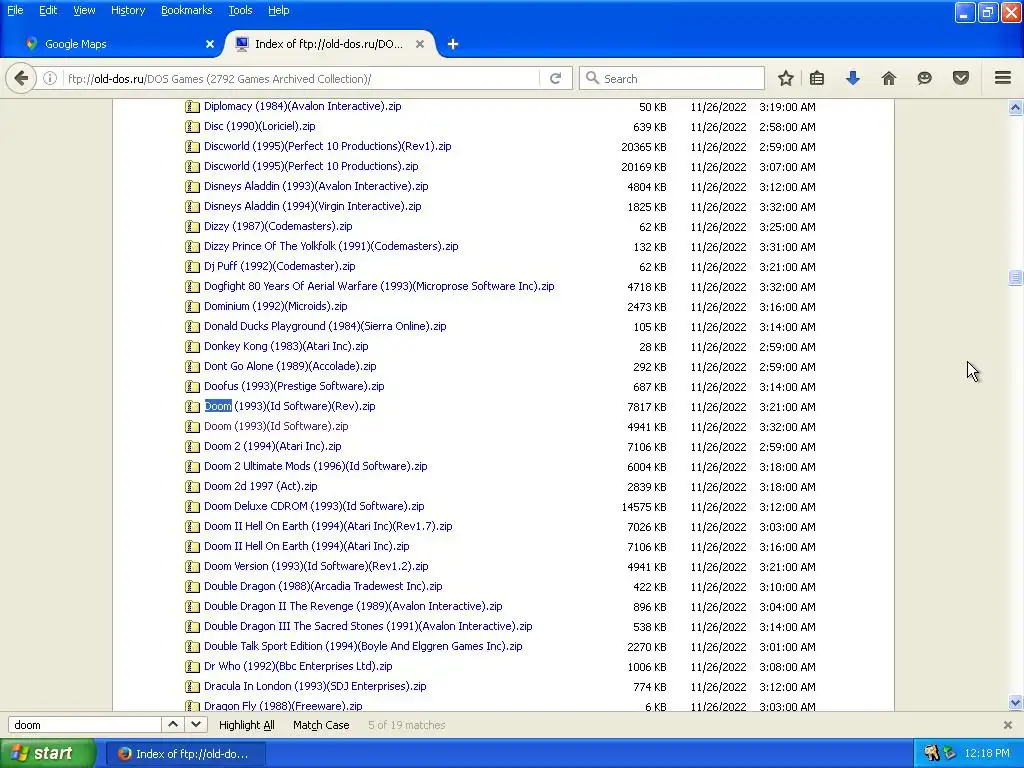This screenshot has width=1024, height=768.
Task: Go to home page via house icon
Action: tap(889, 78)
